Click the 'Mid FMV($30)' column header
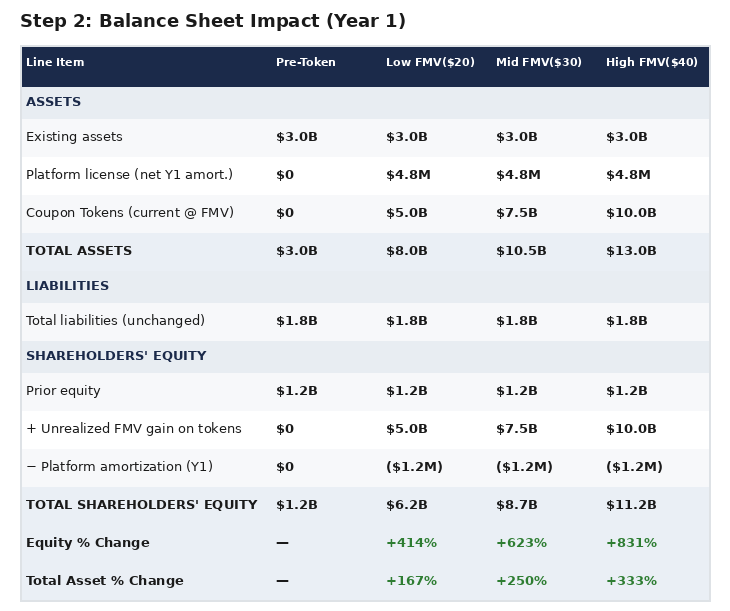The image size is (730, 611). (x=538, y=63)
